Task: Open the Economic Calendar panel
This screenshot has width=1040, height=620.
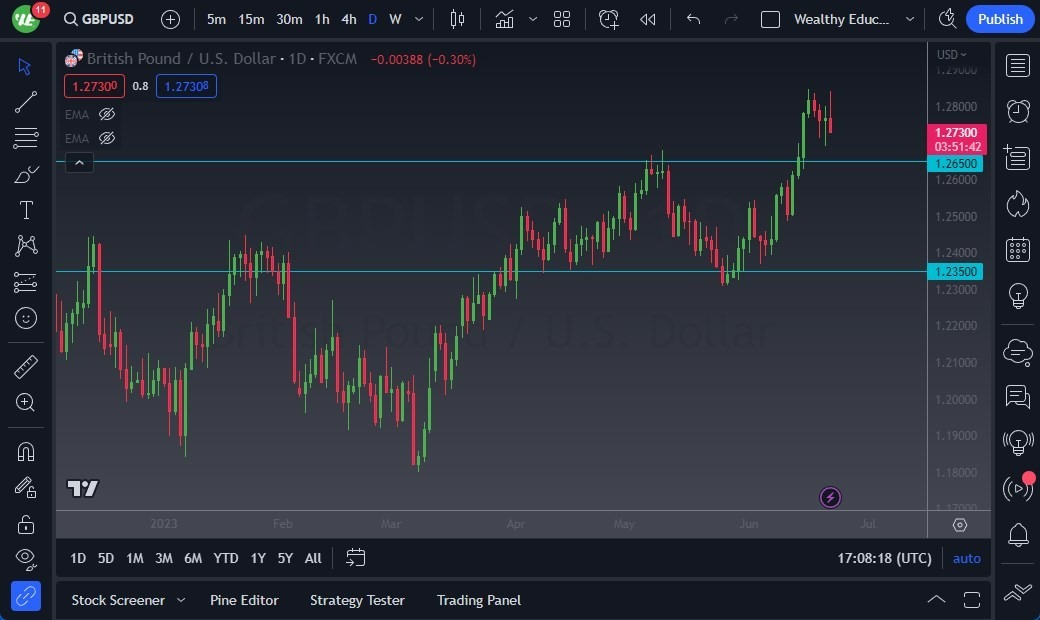Action: click(x=1017, y=249)
